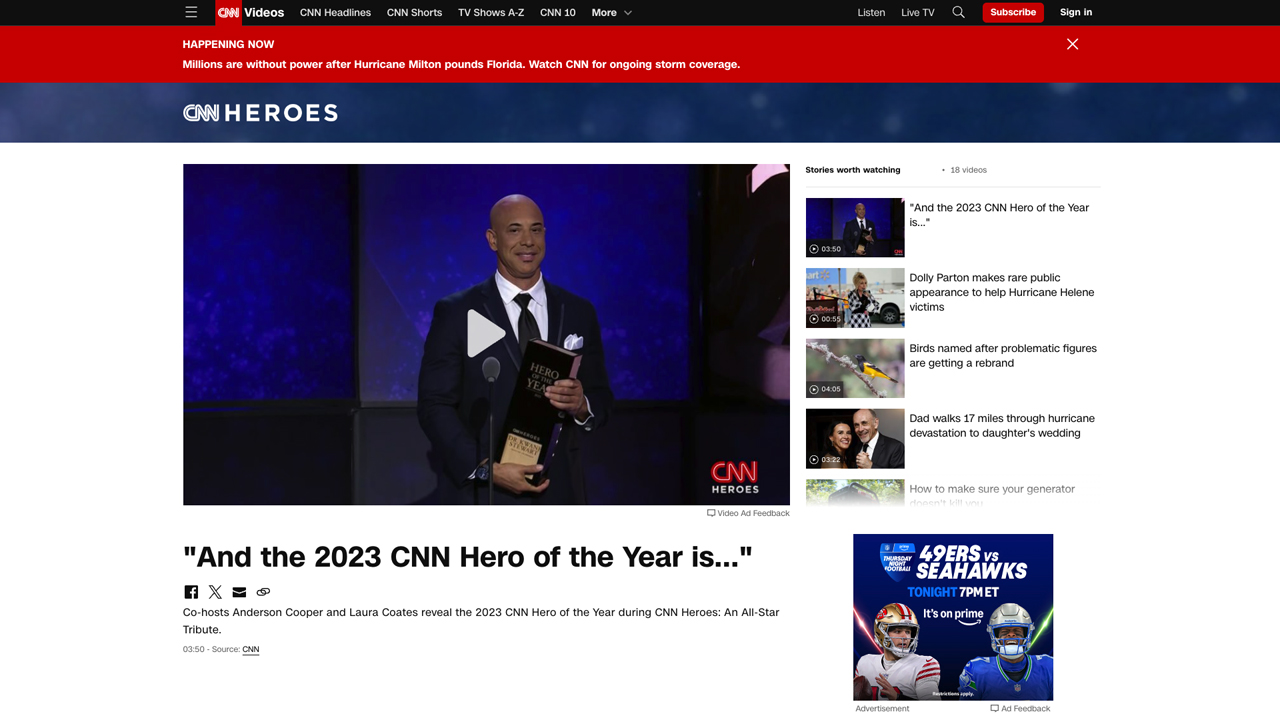Open "Birds named after problematic figures" title

tap(1003, 355)
